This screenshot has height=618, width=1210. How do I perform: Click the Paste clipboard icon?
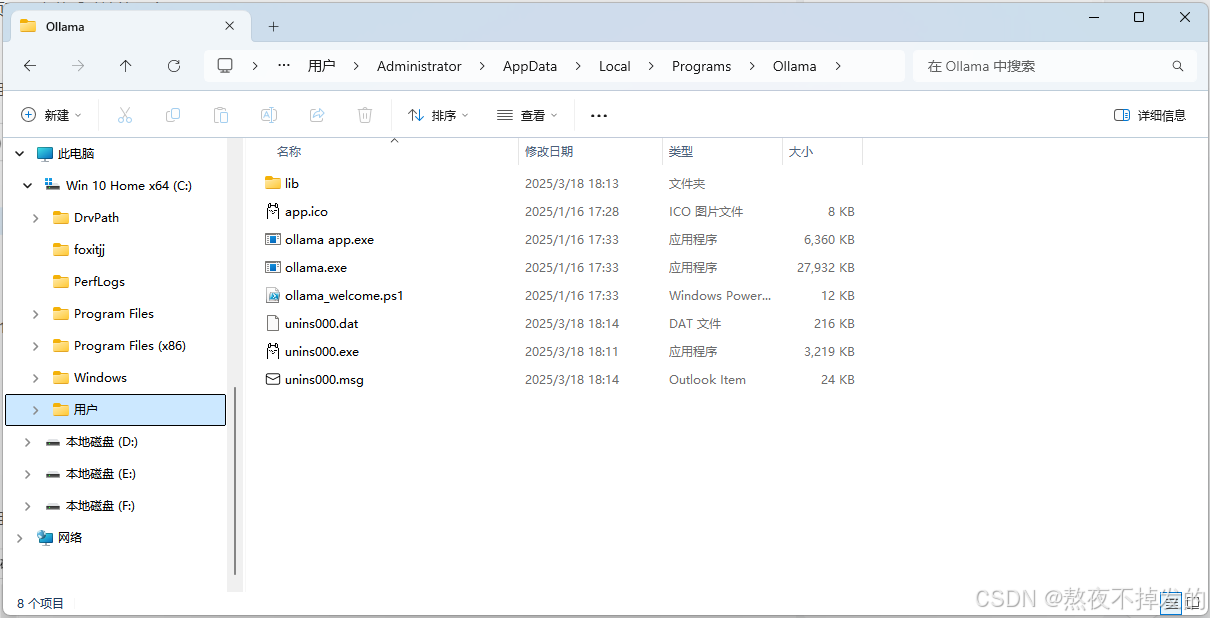point(221,115)
